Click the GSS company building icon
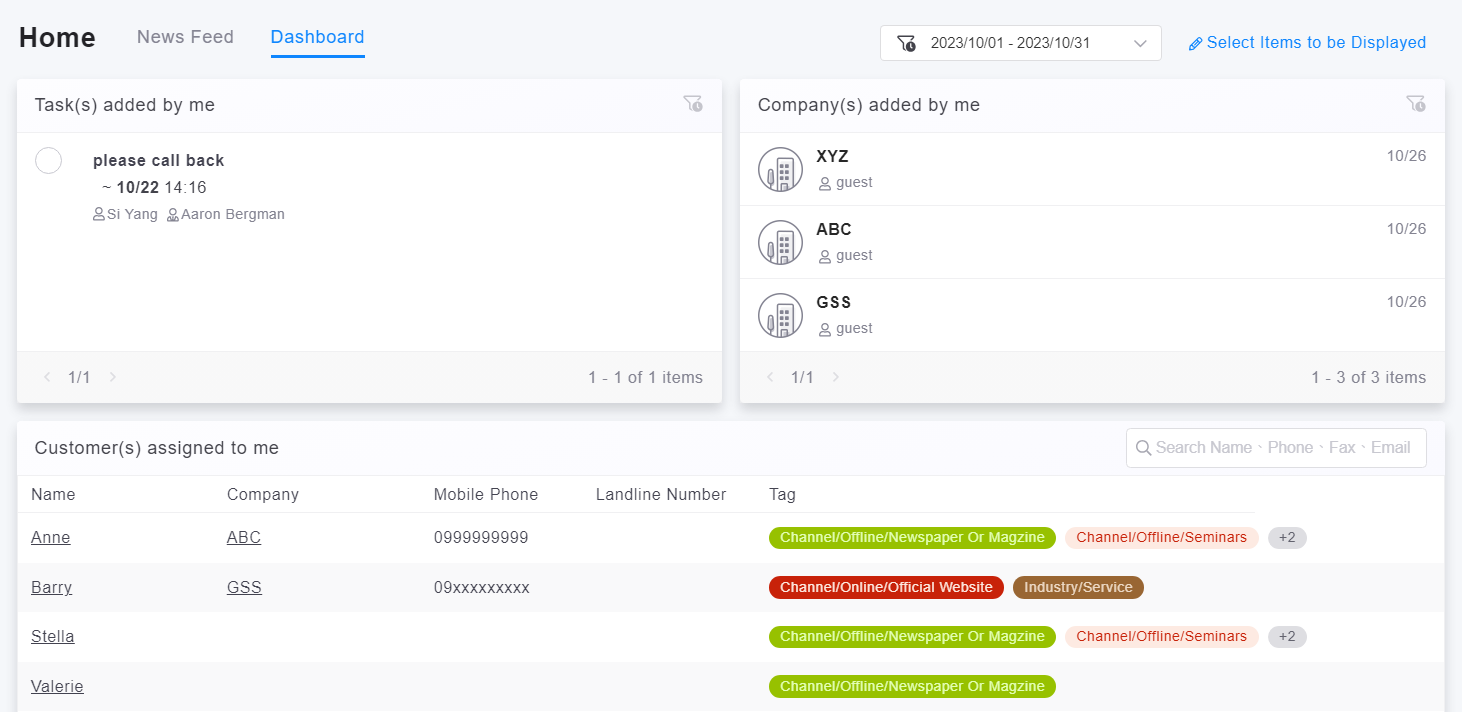This screenshot has width=1462, height=712. (x=780, y=315)
